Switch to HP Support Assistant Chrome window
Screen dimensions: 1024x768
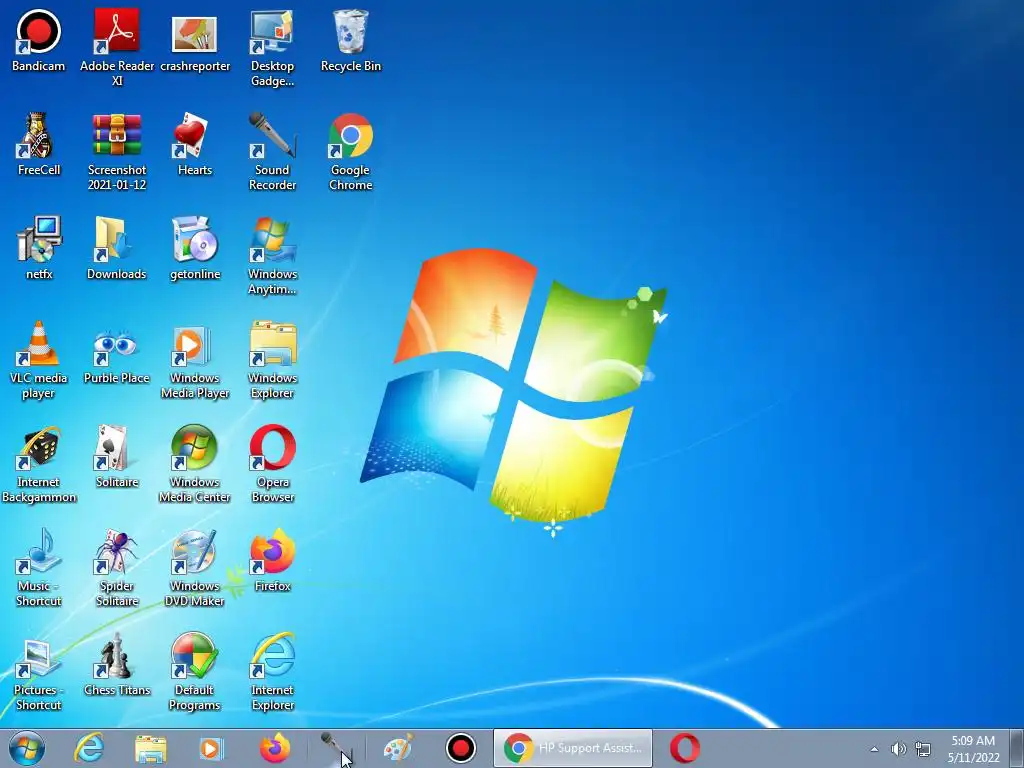(x=573, y=748)
